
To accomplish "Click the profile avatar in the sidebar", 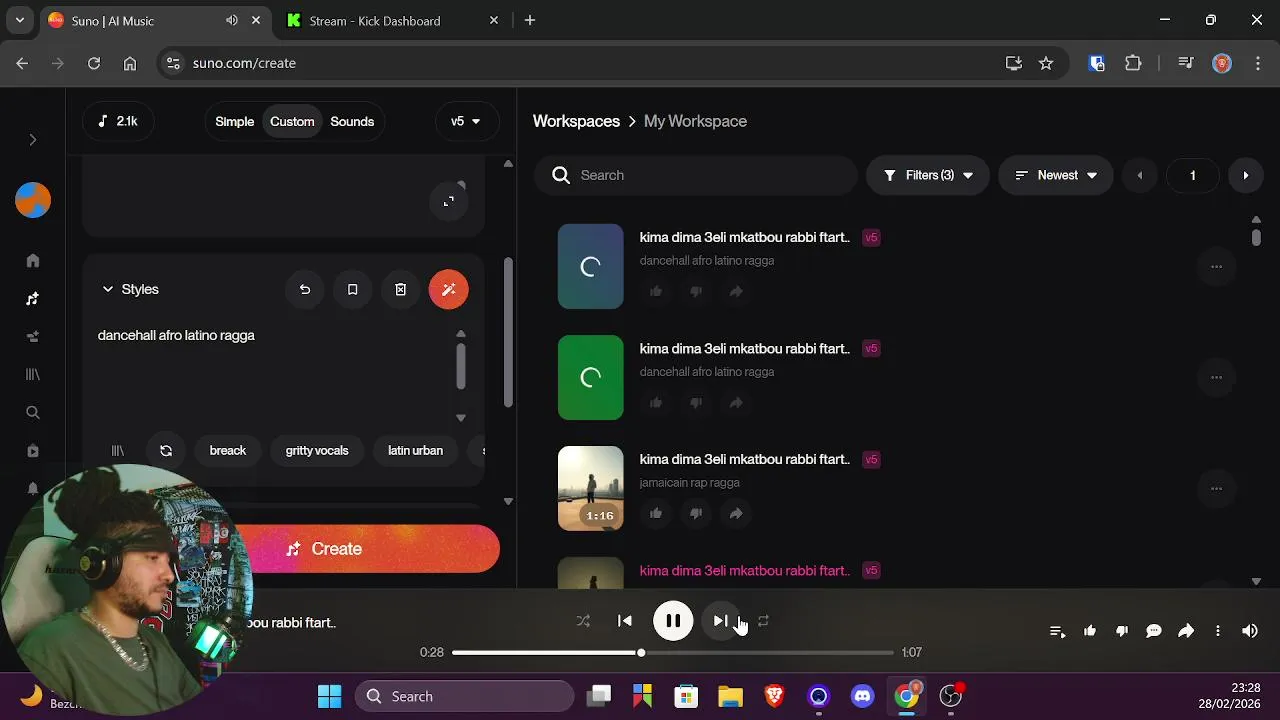I will pyautogui.click(x=33, y=200).
